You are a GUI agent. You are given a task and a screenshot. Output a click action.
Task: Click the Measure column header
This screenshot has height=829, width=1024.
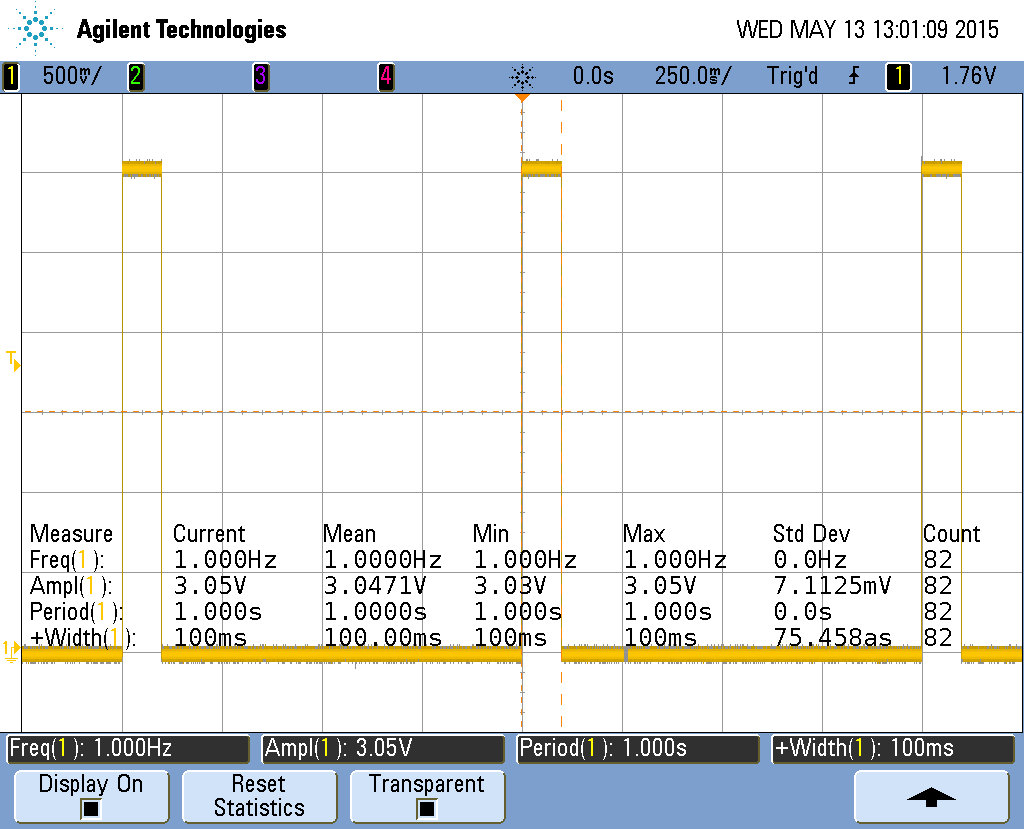coord(71,534)
